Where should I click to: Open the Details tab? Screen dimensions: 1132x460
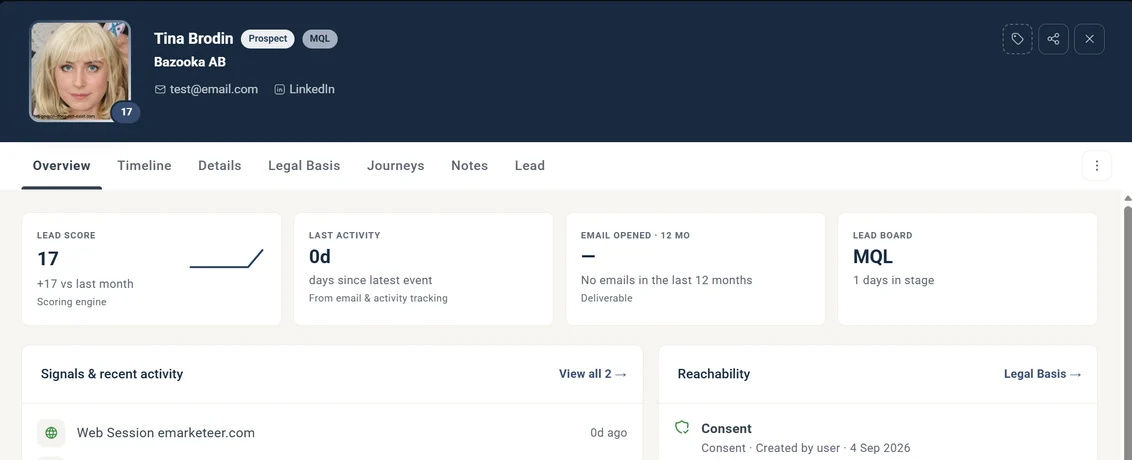(x=219, y=165)
